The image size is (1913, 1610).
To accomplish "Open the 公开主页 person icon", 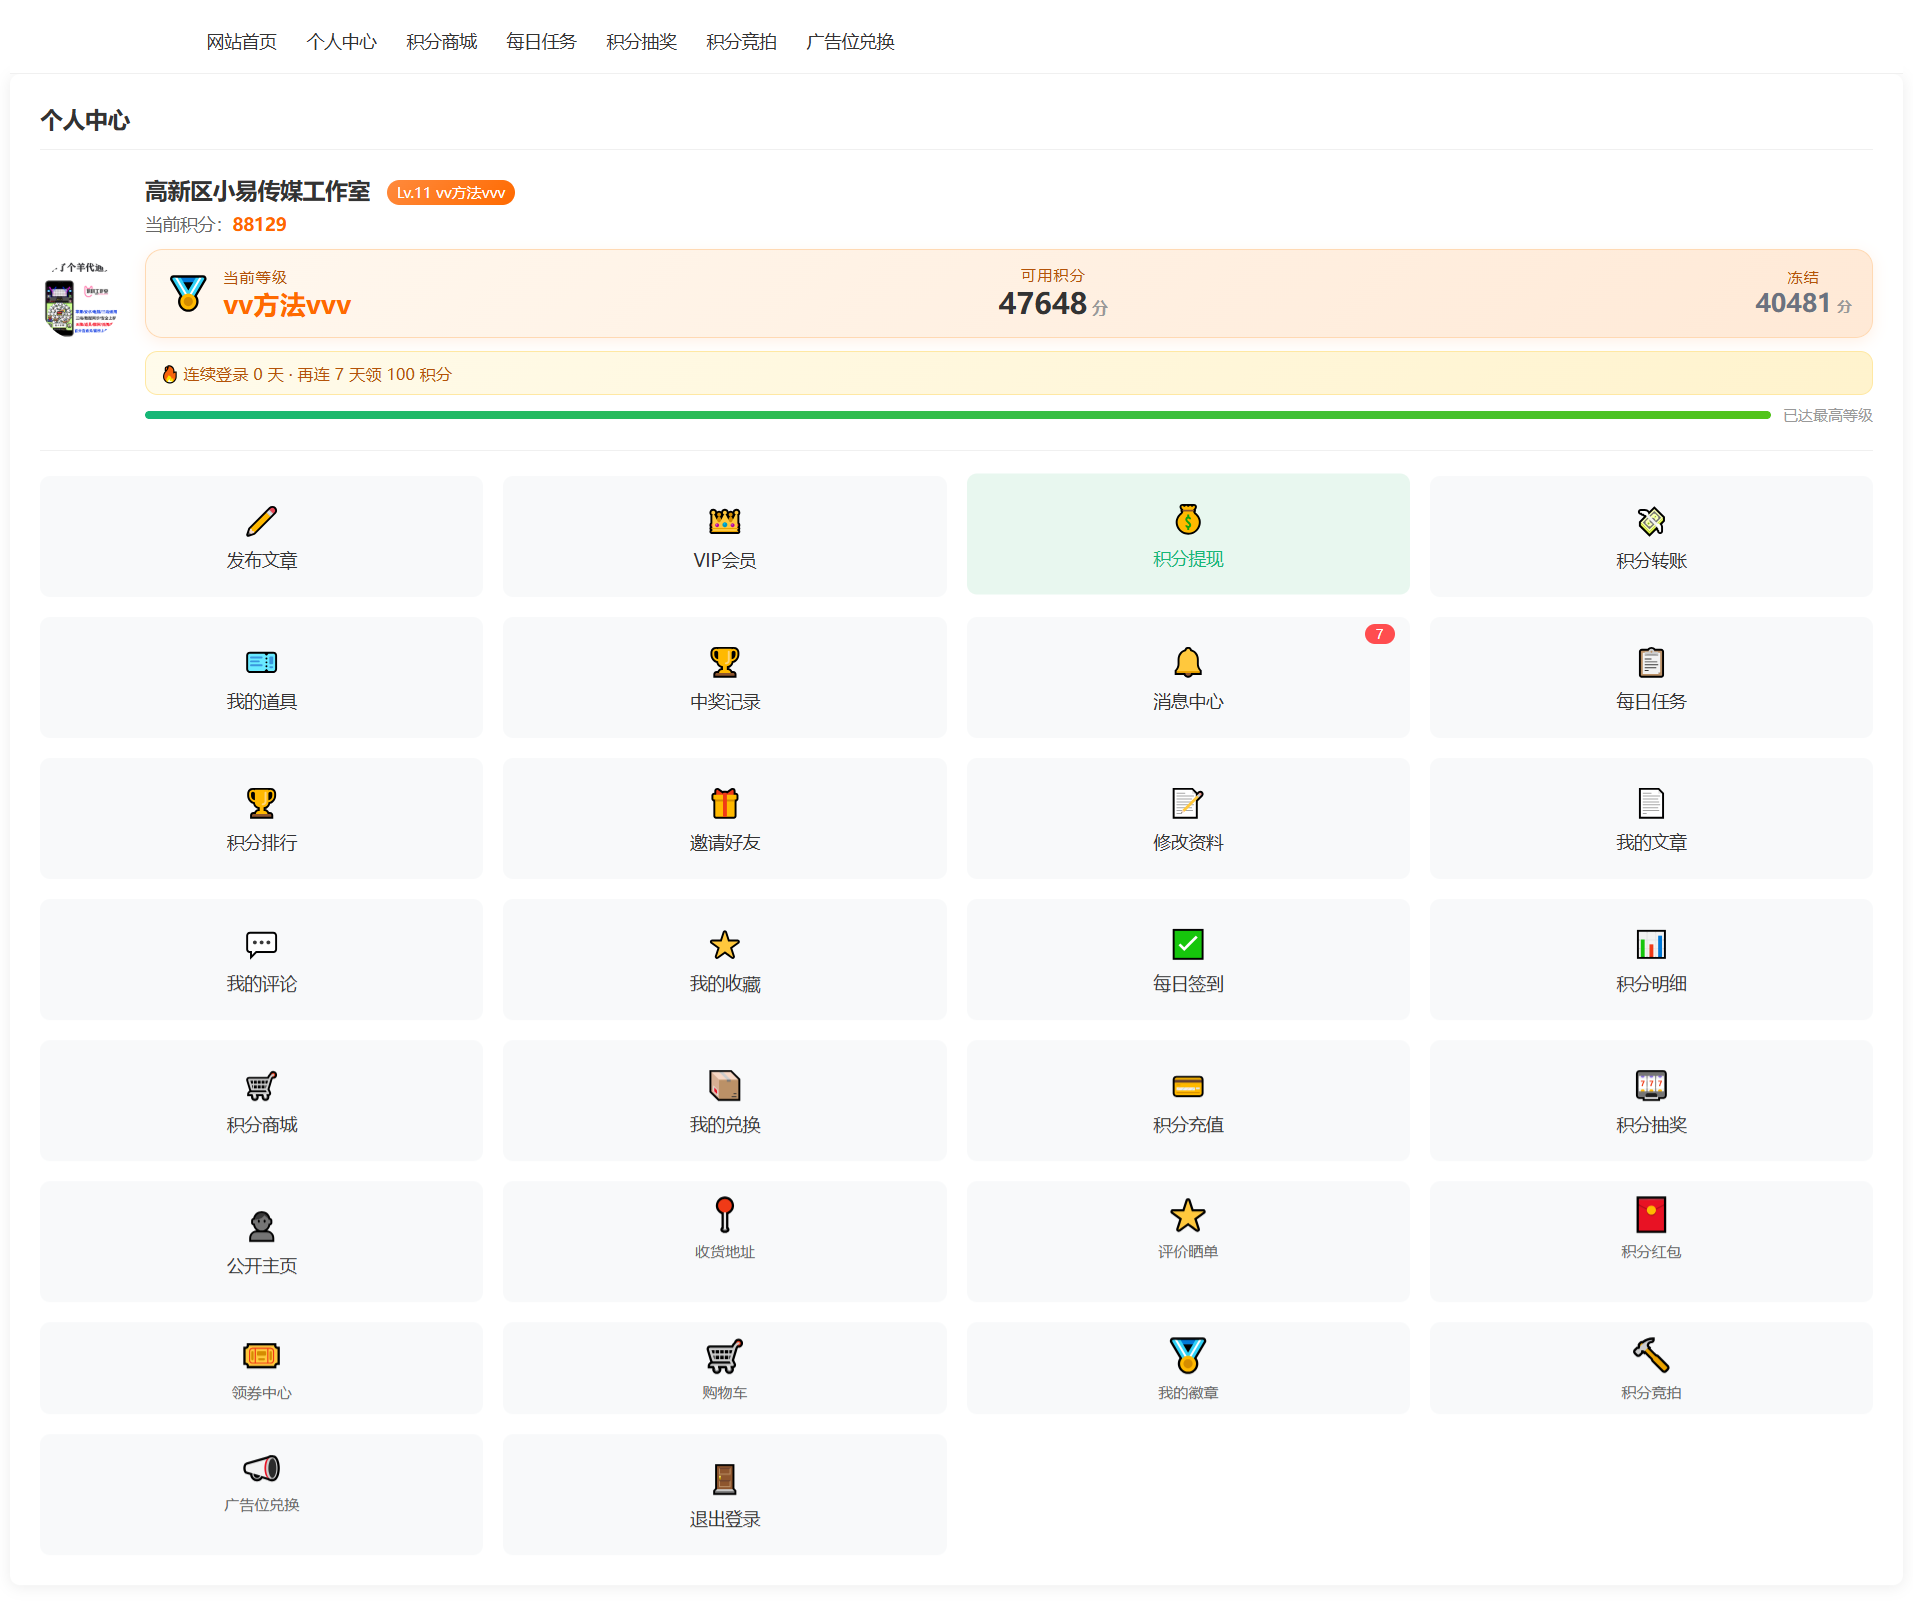I will (261, 1226).
